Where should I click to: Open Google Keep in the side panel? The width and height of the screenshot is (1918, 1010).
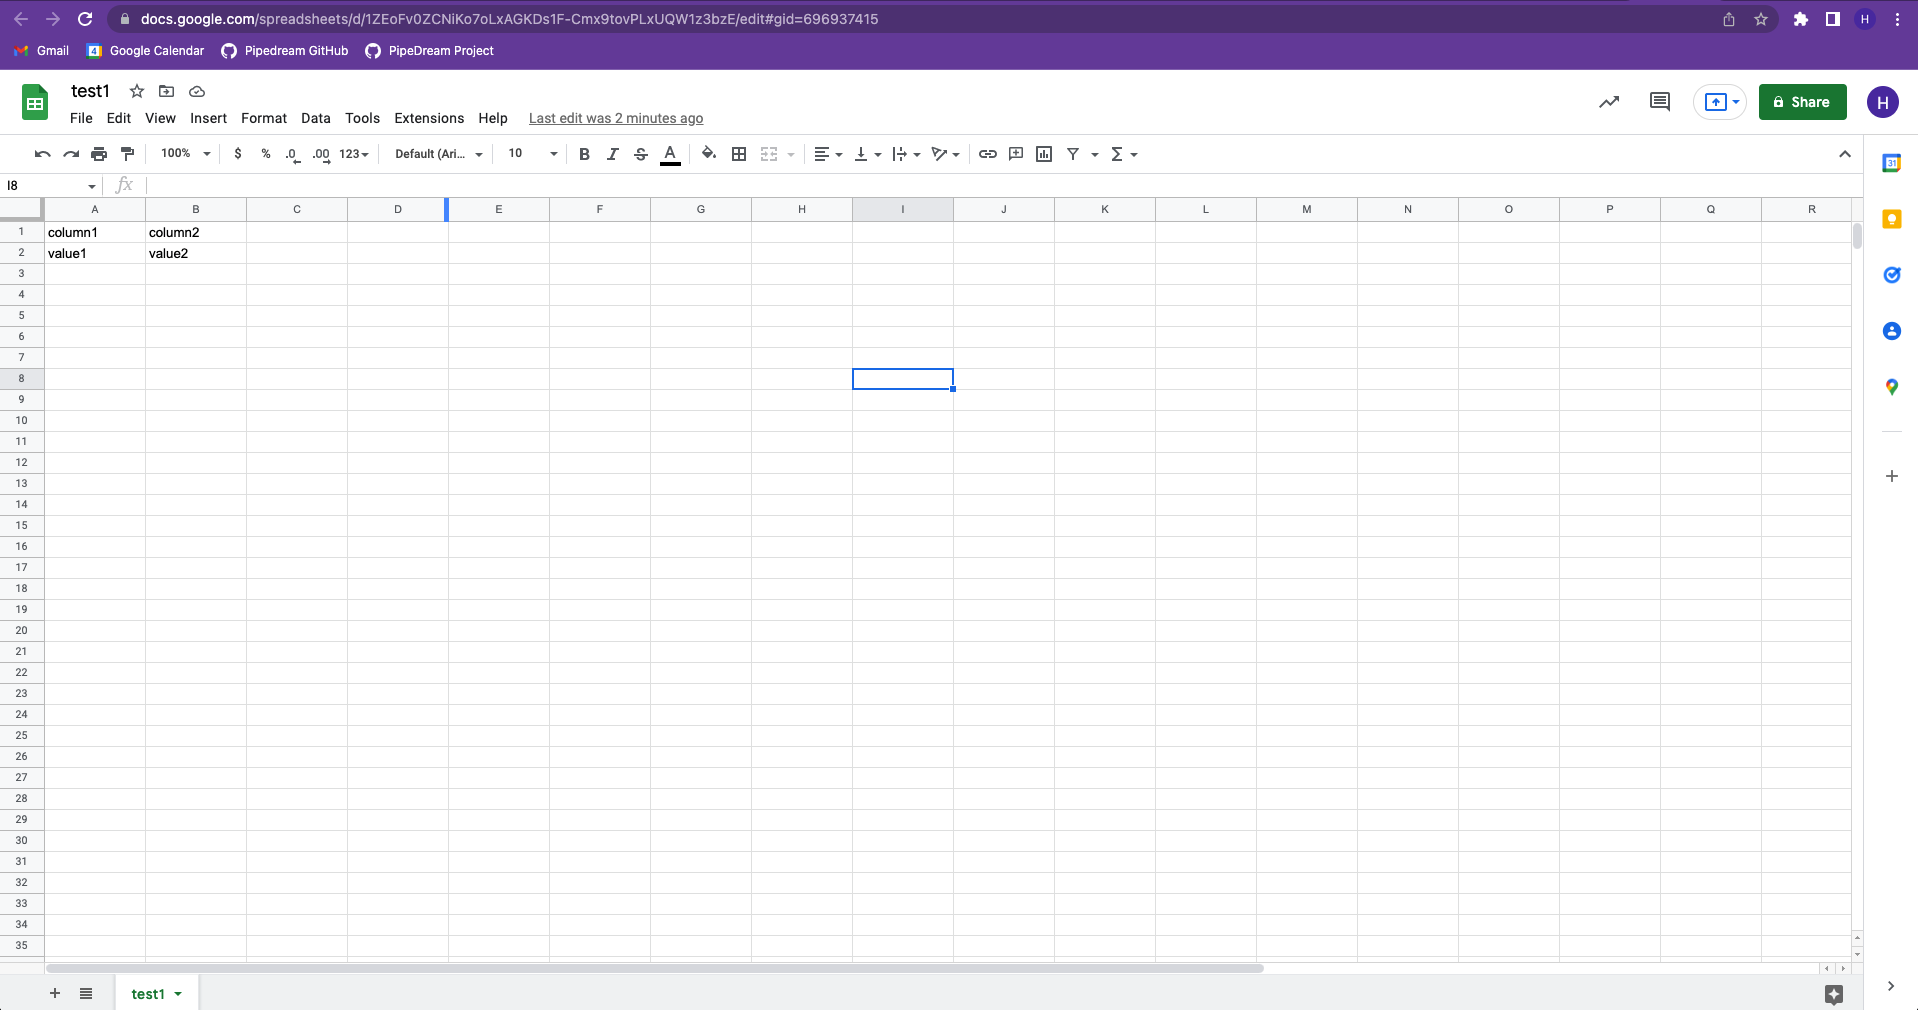[x=1892, y=219]
